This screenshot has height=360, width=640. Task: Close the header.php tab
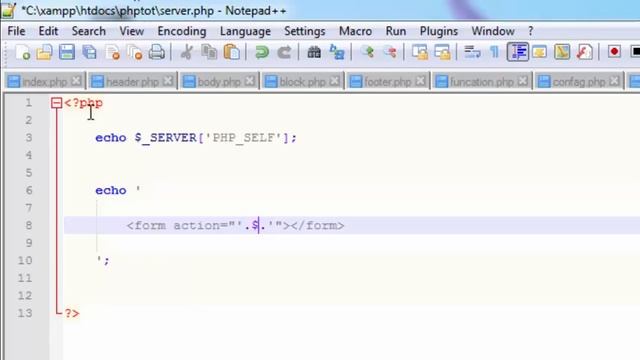168,81
